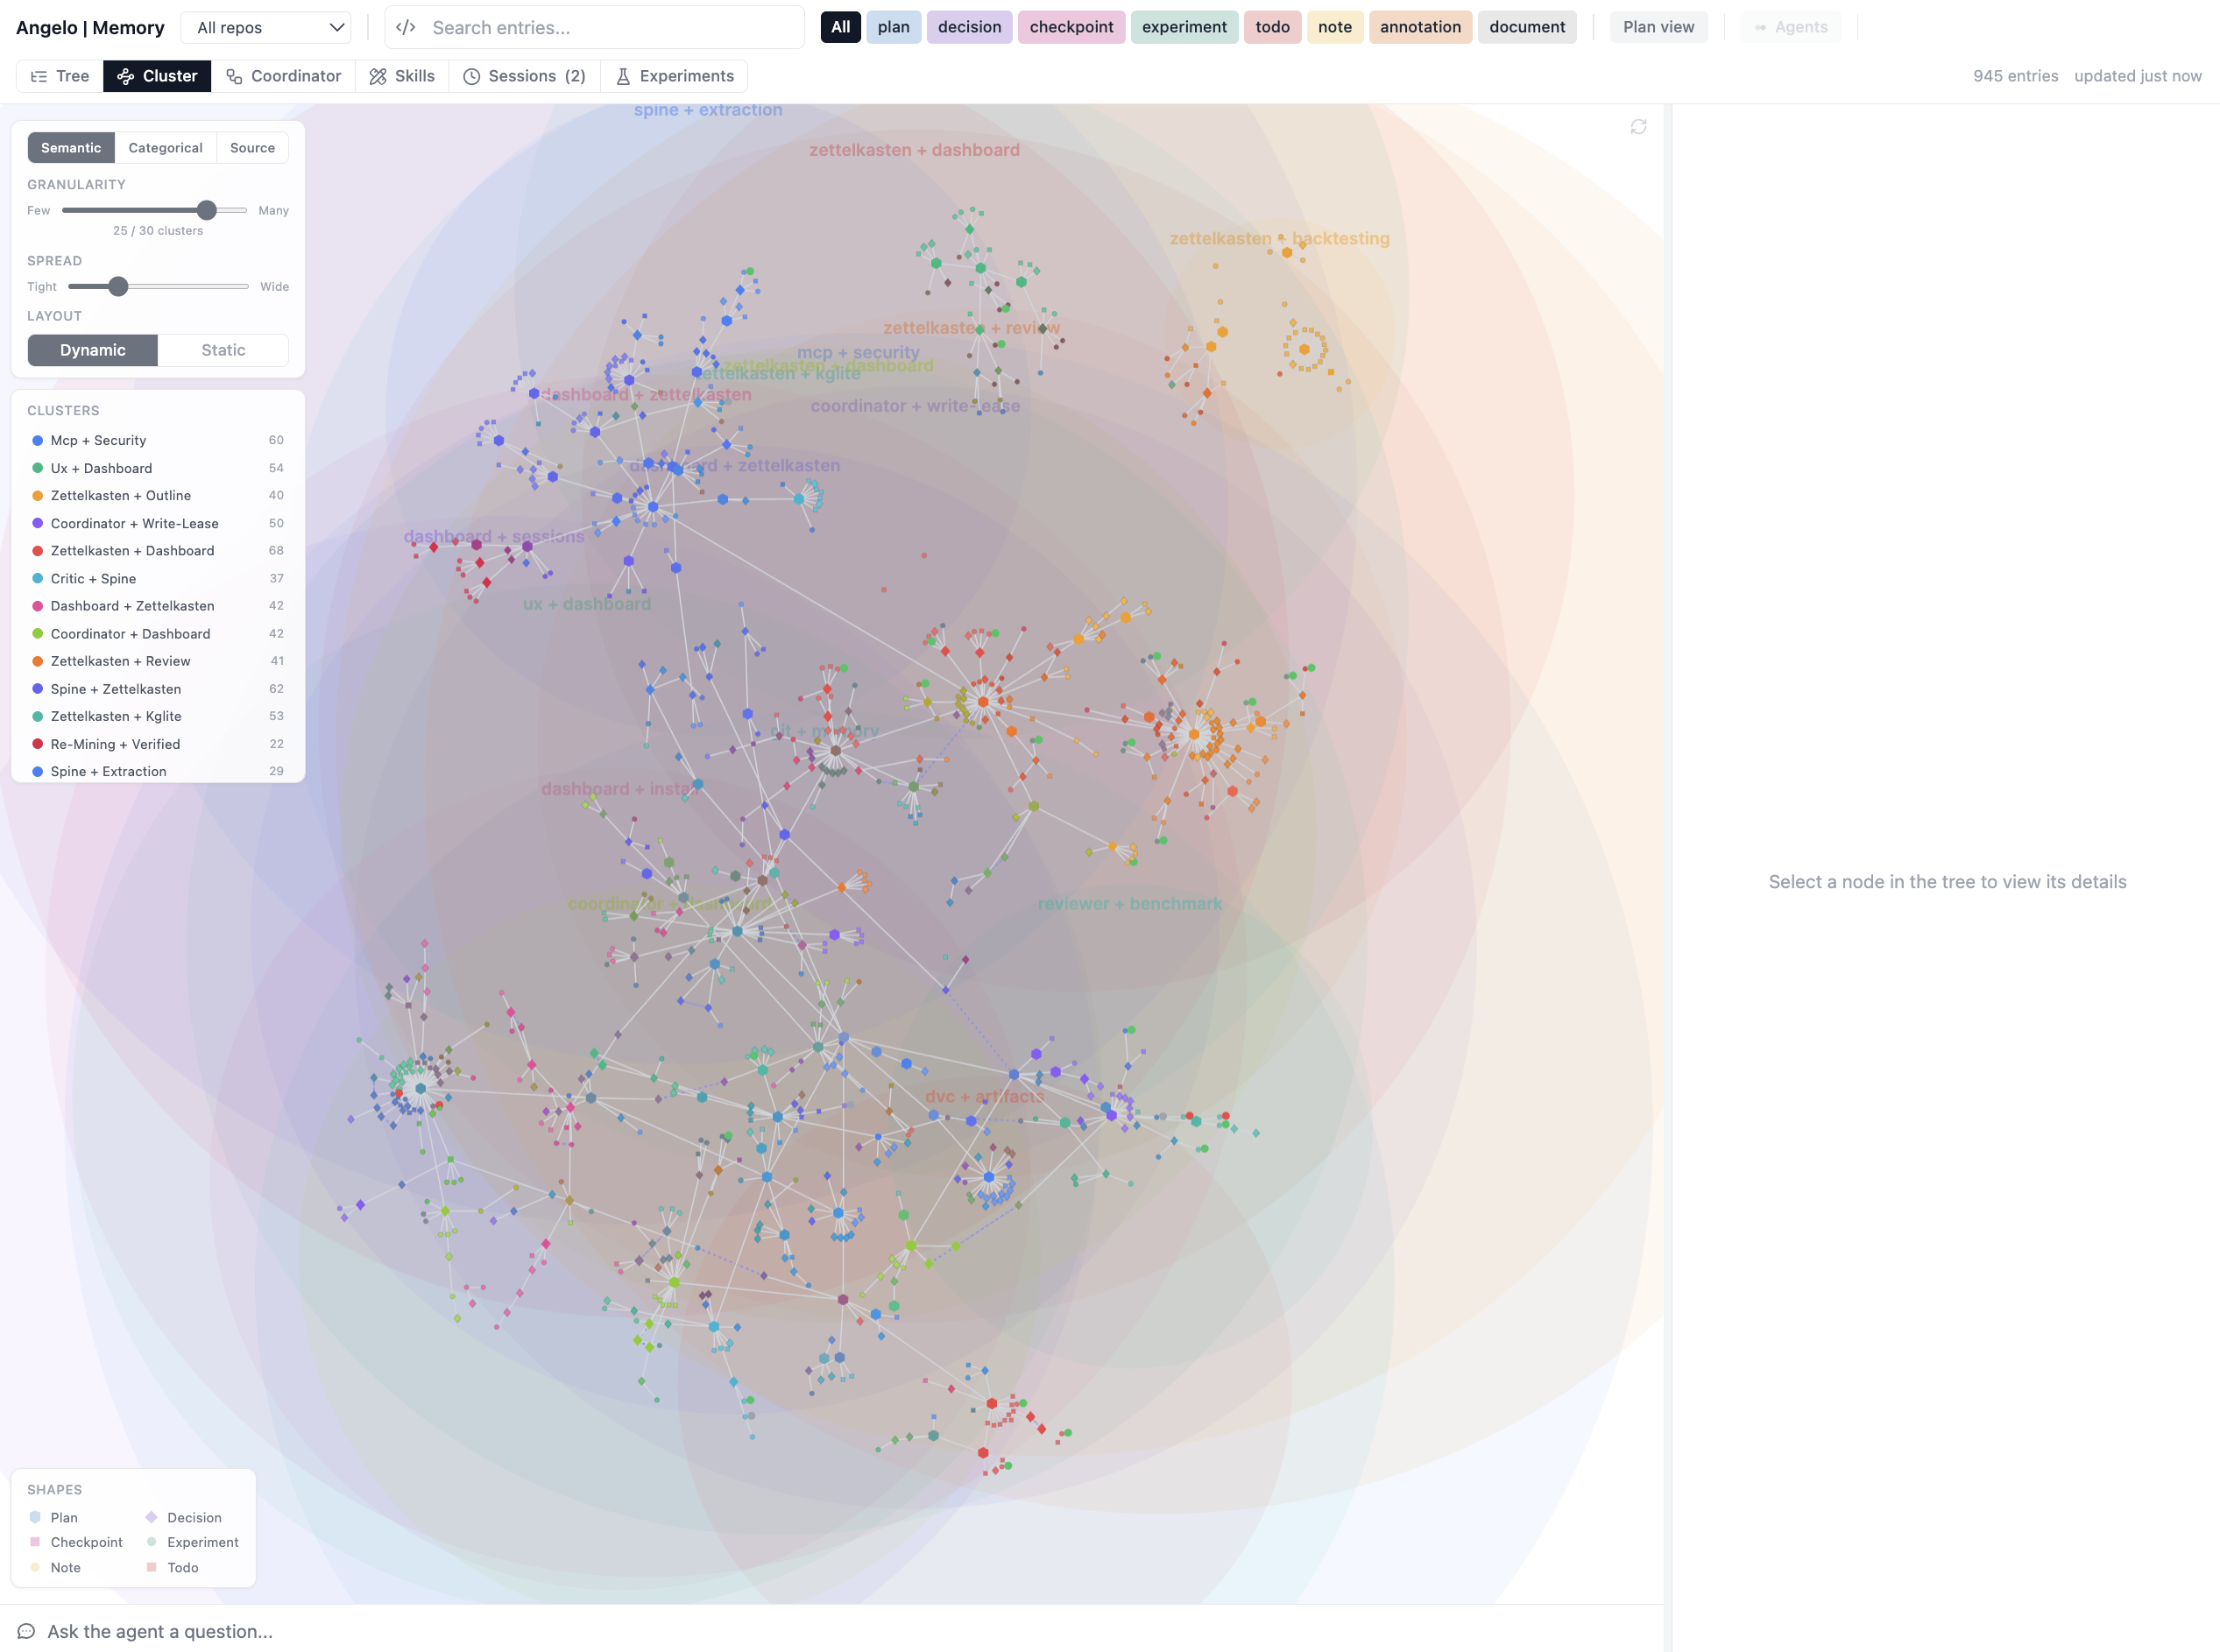This screenshot has height=1652, width=2220.
Task: Click the Experiment shape legend entry
Action: pyautogui.click(x=192, y=1542)
